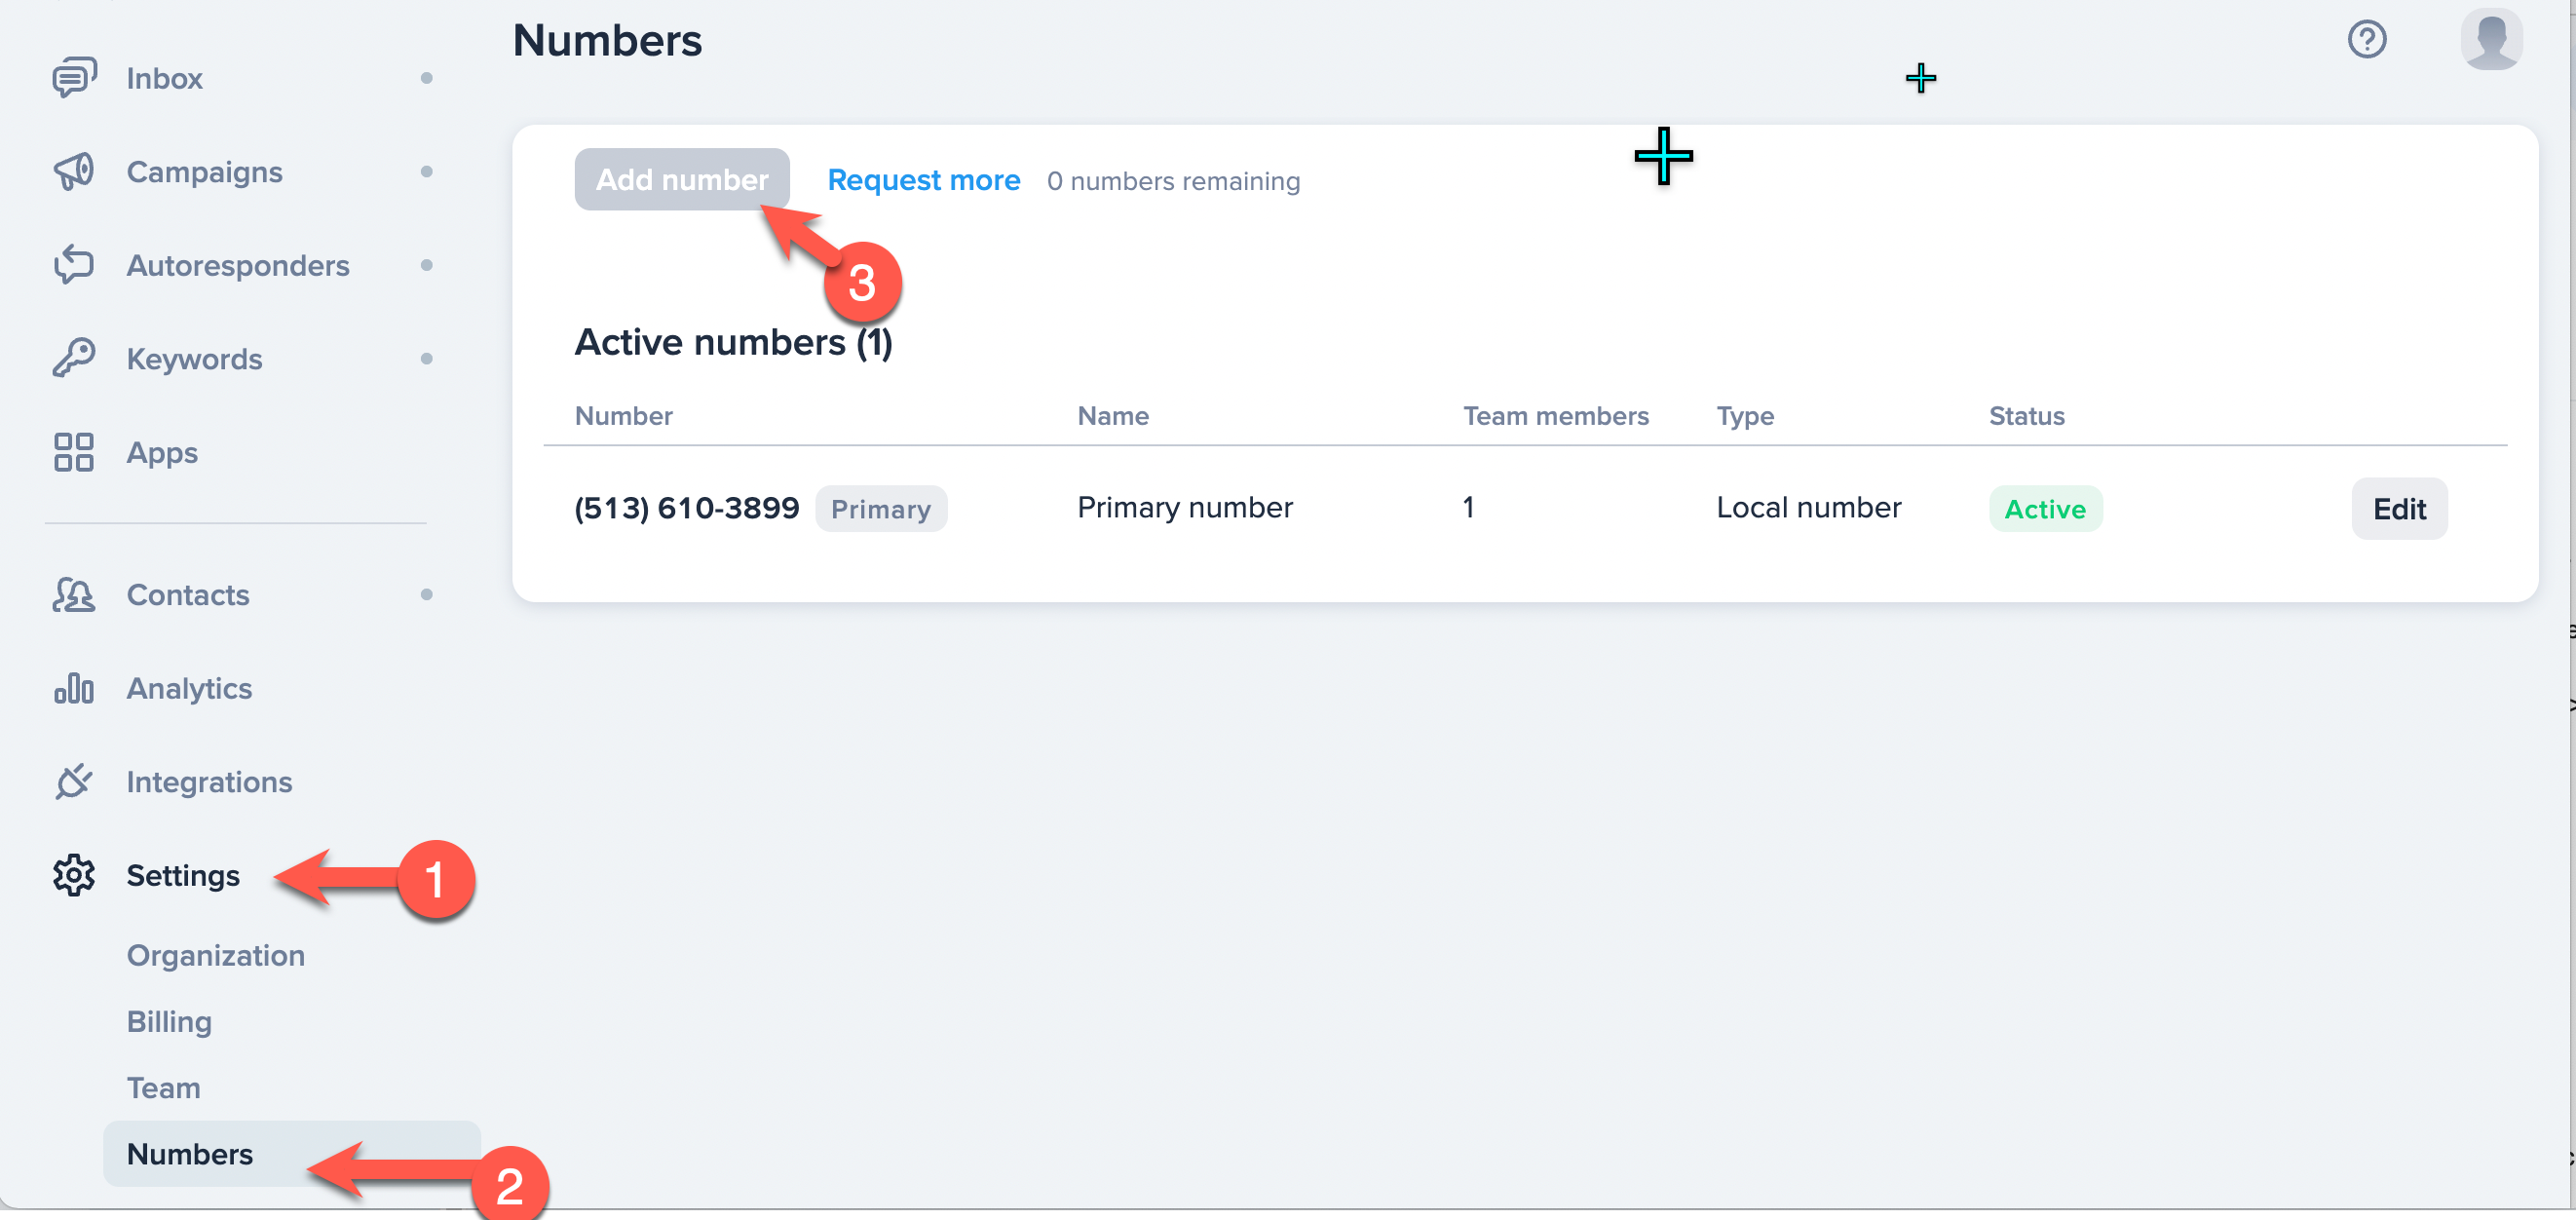Click the (513) 610-3899 phone number

[x=686, y=508]
